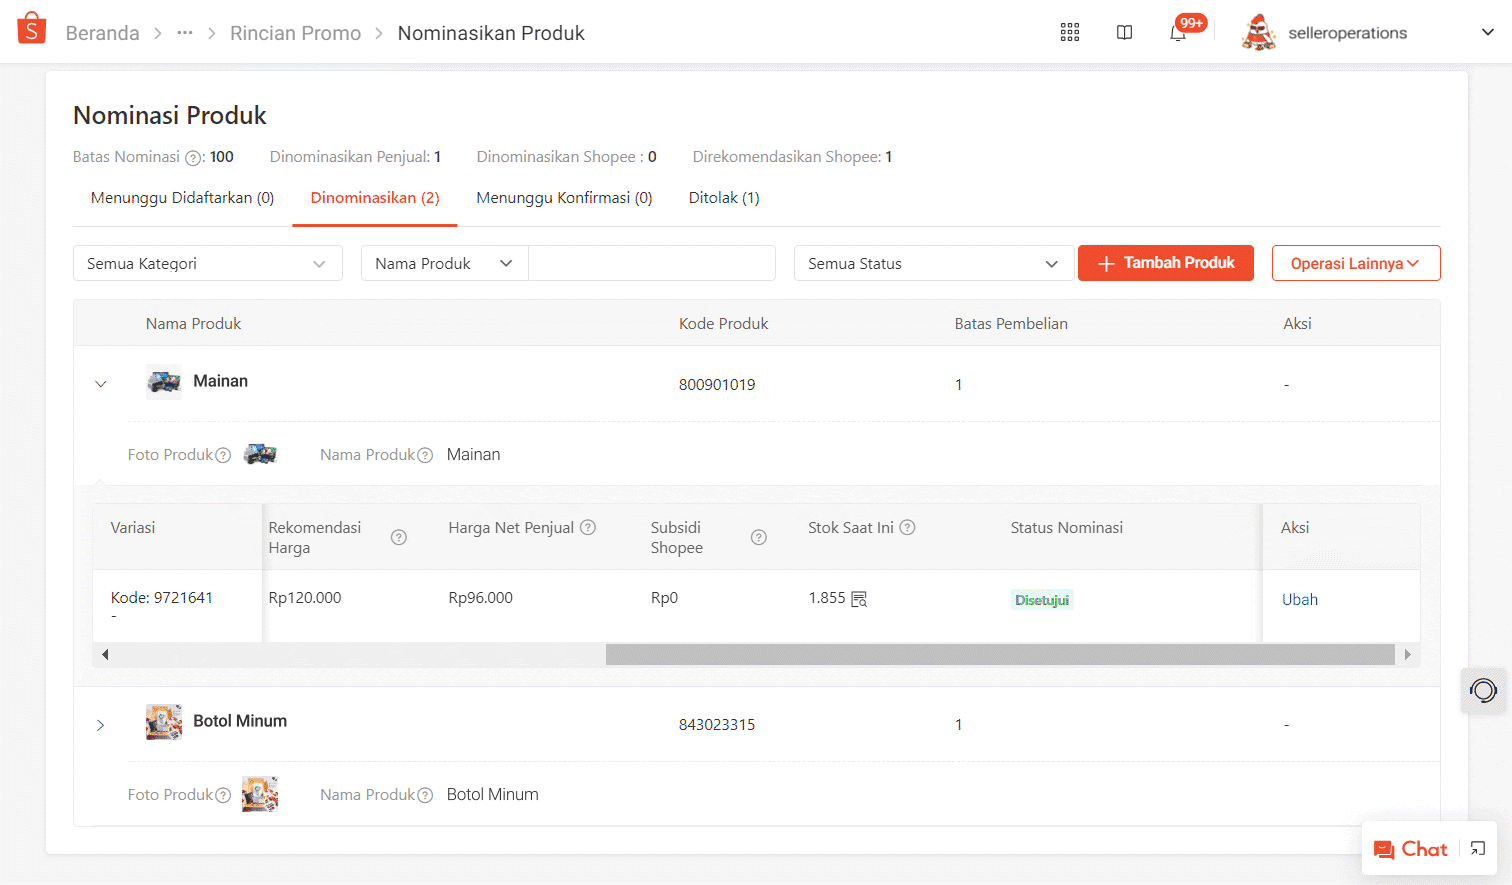1512x885 pixels.
Task: Open the notifications bell icon
Action: click(x=1178, y=33)
